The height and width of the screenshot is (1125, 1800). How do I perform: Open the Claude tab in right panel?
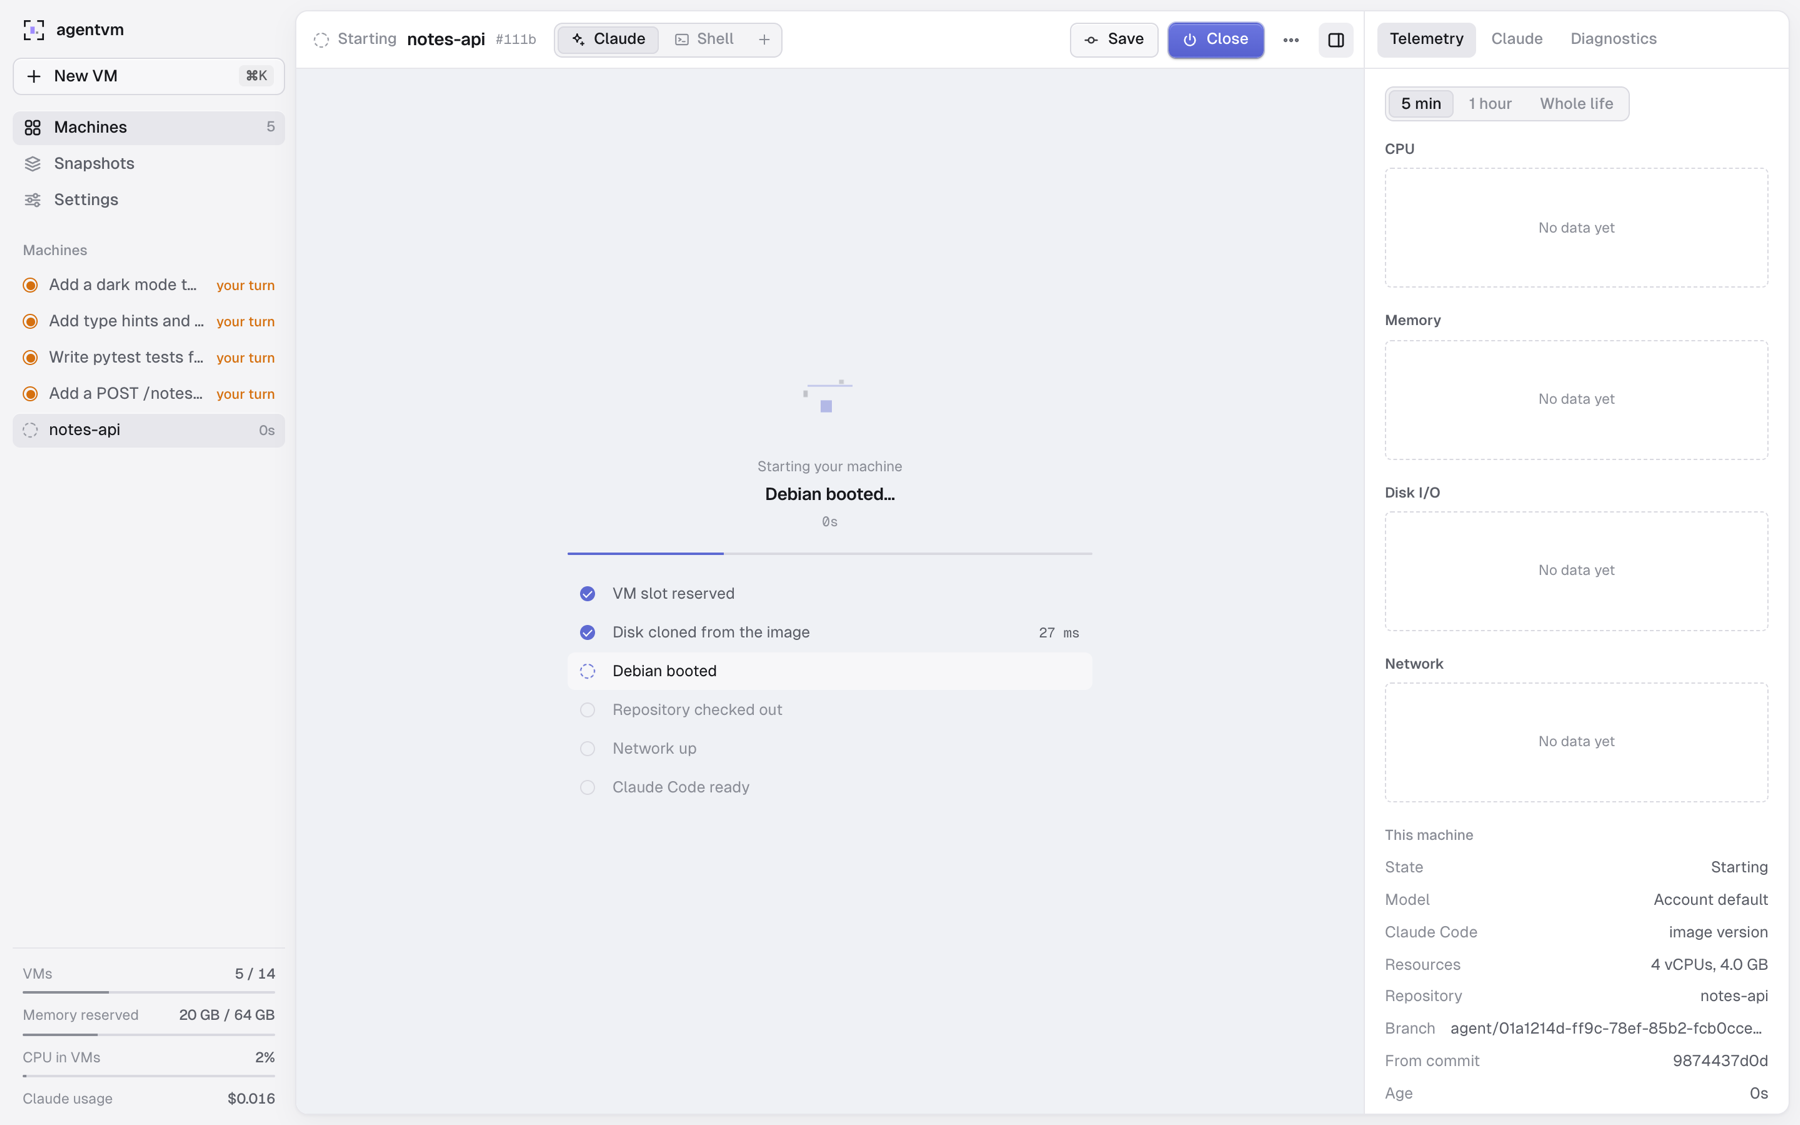(1517, 39)
